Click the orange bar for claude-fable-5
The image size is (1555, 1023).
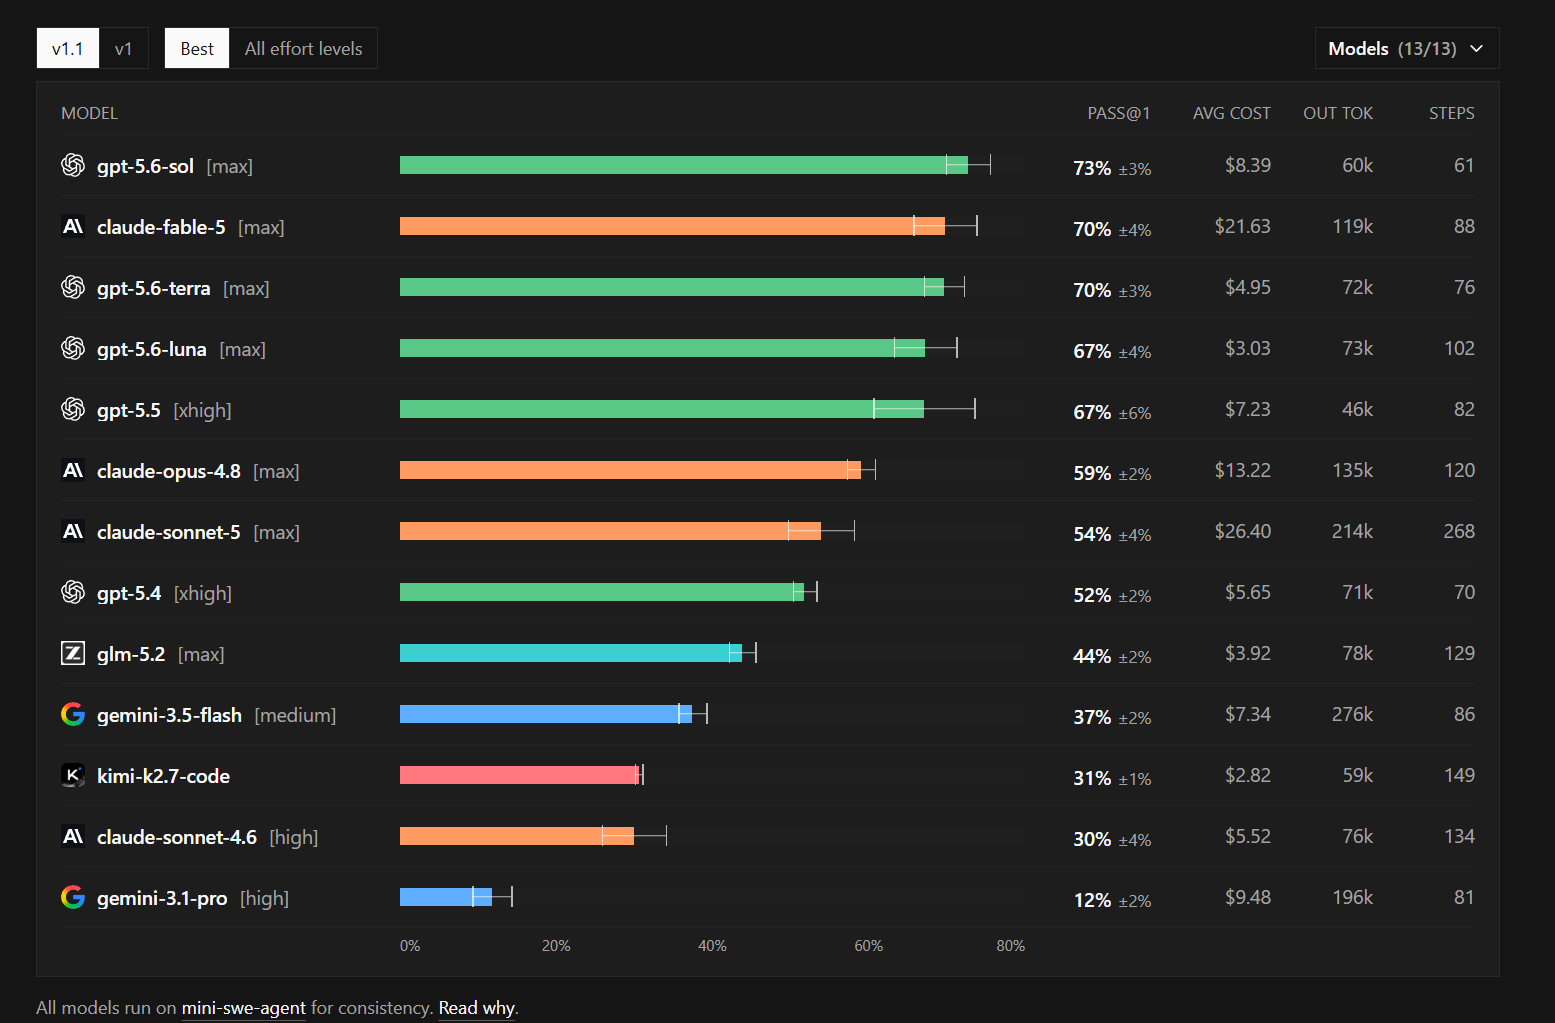pos(672,226)
